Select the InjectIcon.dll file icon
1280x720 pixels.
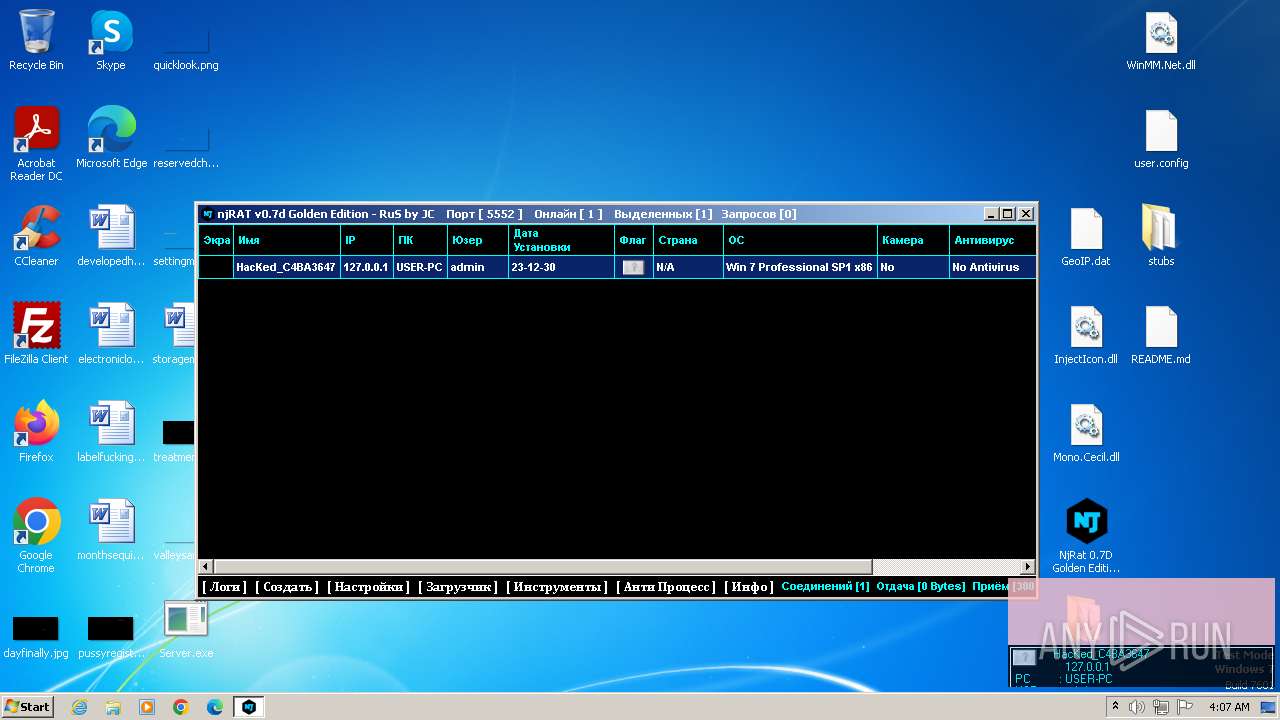(1086, 334)
